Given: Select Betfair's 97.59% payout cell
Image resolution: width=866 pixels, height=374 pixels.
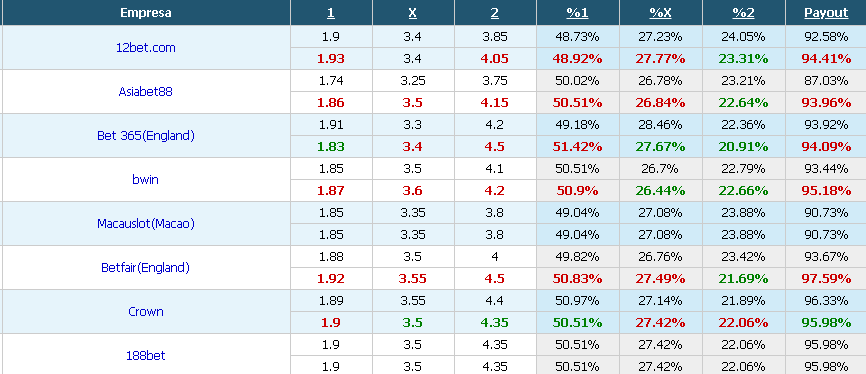Looking at the screenshot, I should 826,279.
